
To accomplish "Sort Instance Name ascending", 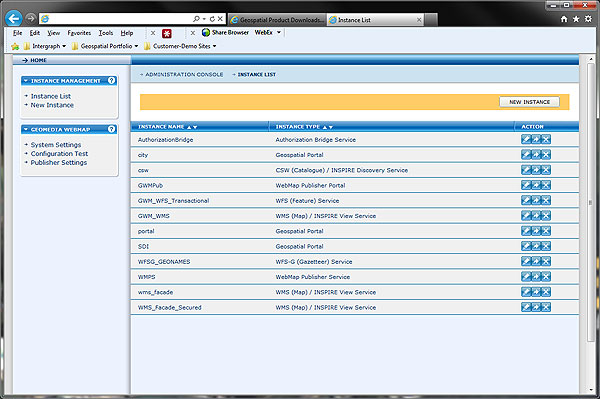I will (189, 127).
